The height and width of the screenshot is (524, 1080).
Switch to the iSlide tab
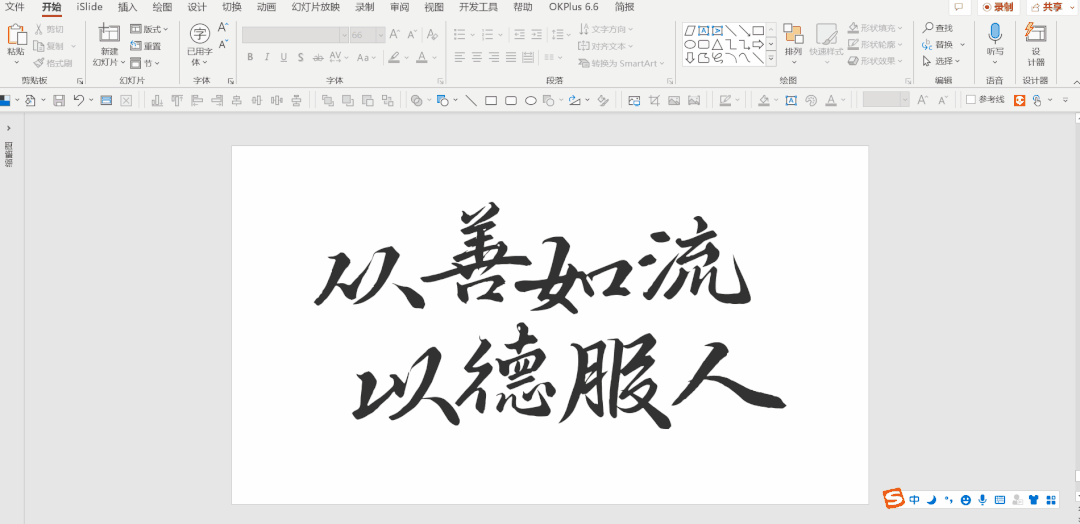[x=90, y=7]
